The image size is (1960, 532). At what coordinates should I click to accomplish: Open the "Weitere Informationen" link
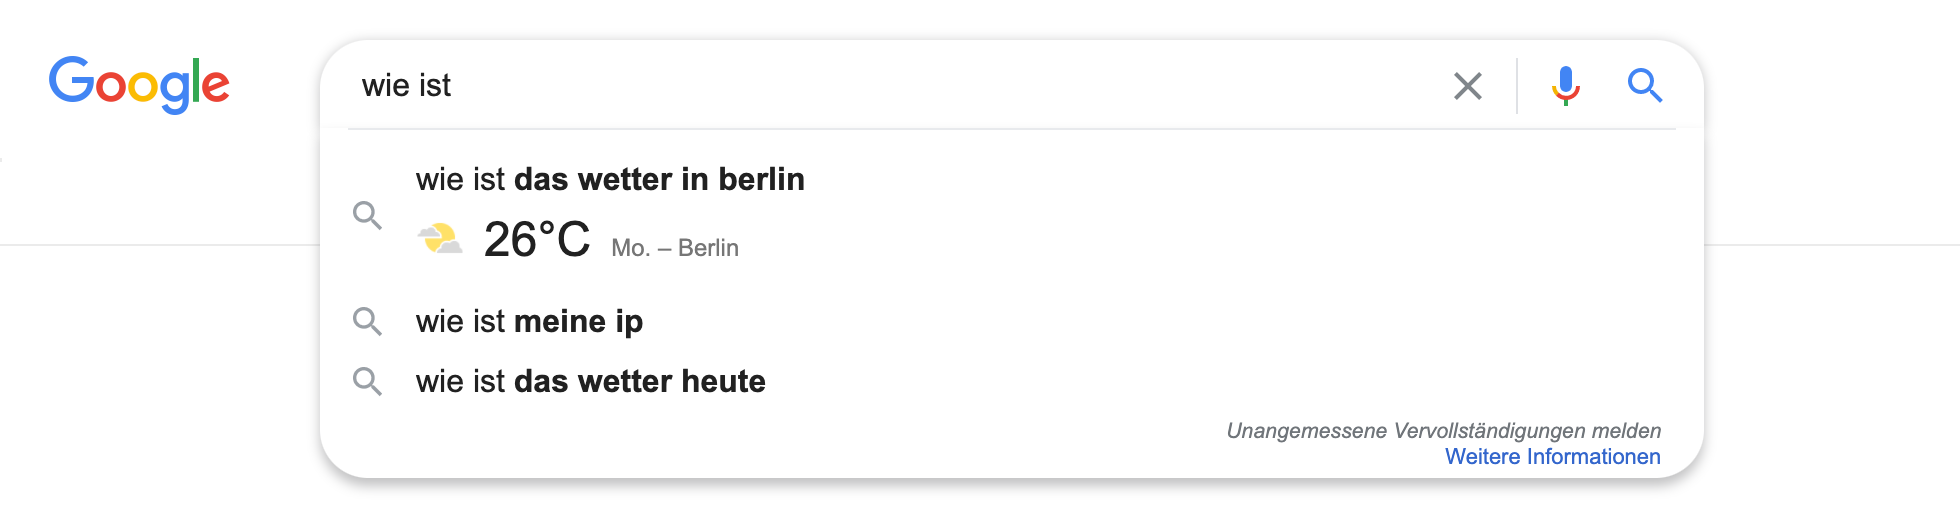(x=1552, y=457)
